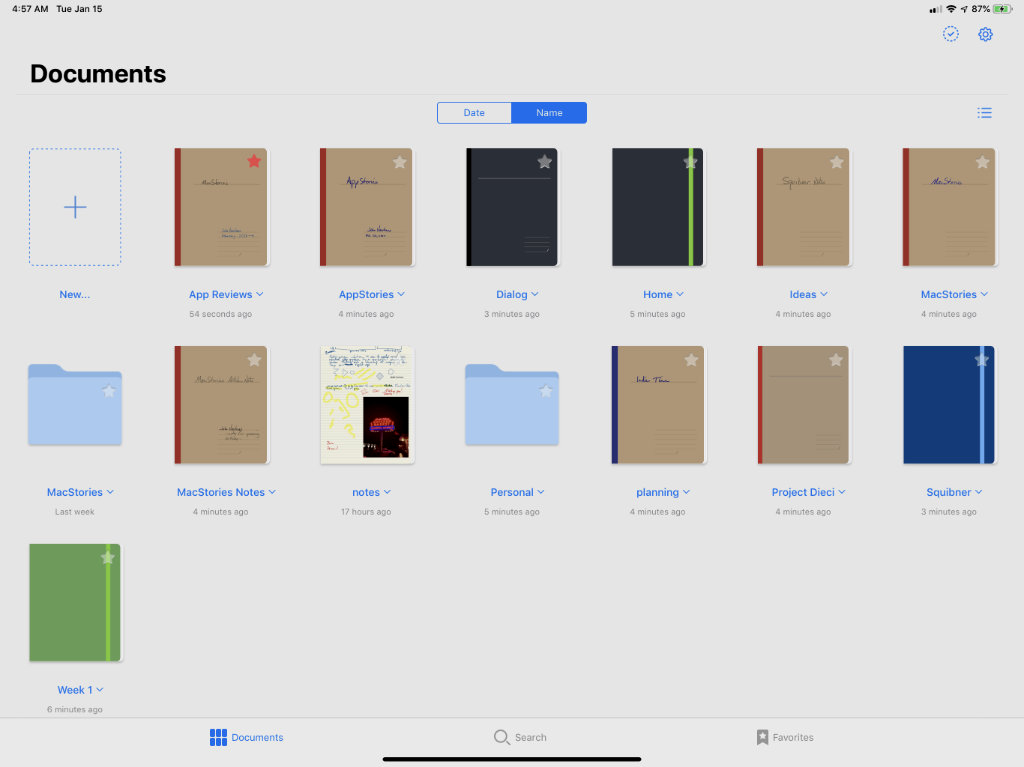Star the MacStories notebook cover
Viewport: 1024px width, 767px height.
(x=982, y=162)
